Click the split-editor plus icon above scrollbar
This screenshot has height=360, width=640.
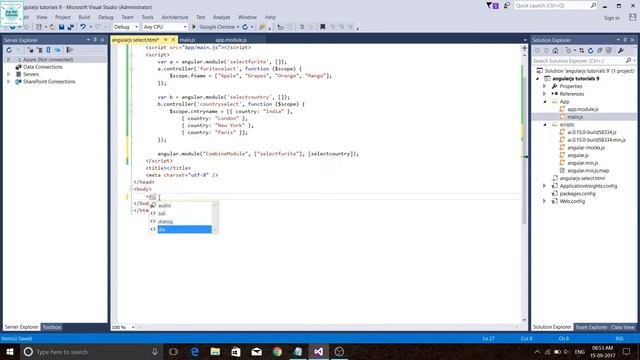click(x=524, y=48)
